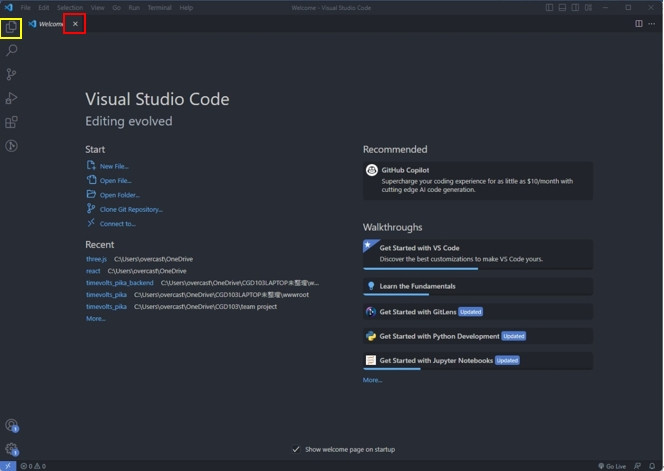Open the Extensions view icon
The width and height of the screenshot is (664, 471).
tap(12, 122)
